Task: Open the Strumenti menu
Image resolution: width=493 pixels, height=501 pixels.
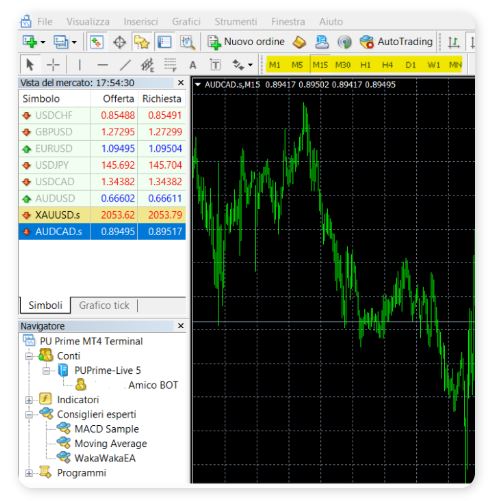Action: [x=236, y=22]
